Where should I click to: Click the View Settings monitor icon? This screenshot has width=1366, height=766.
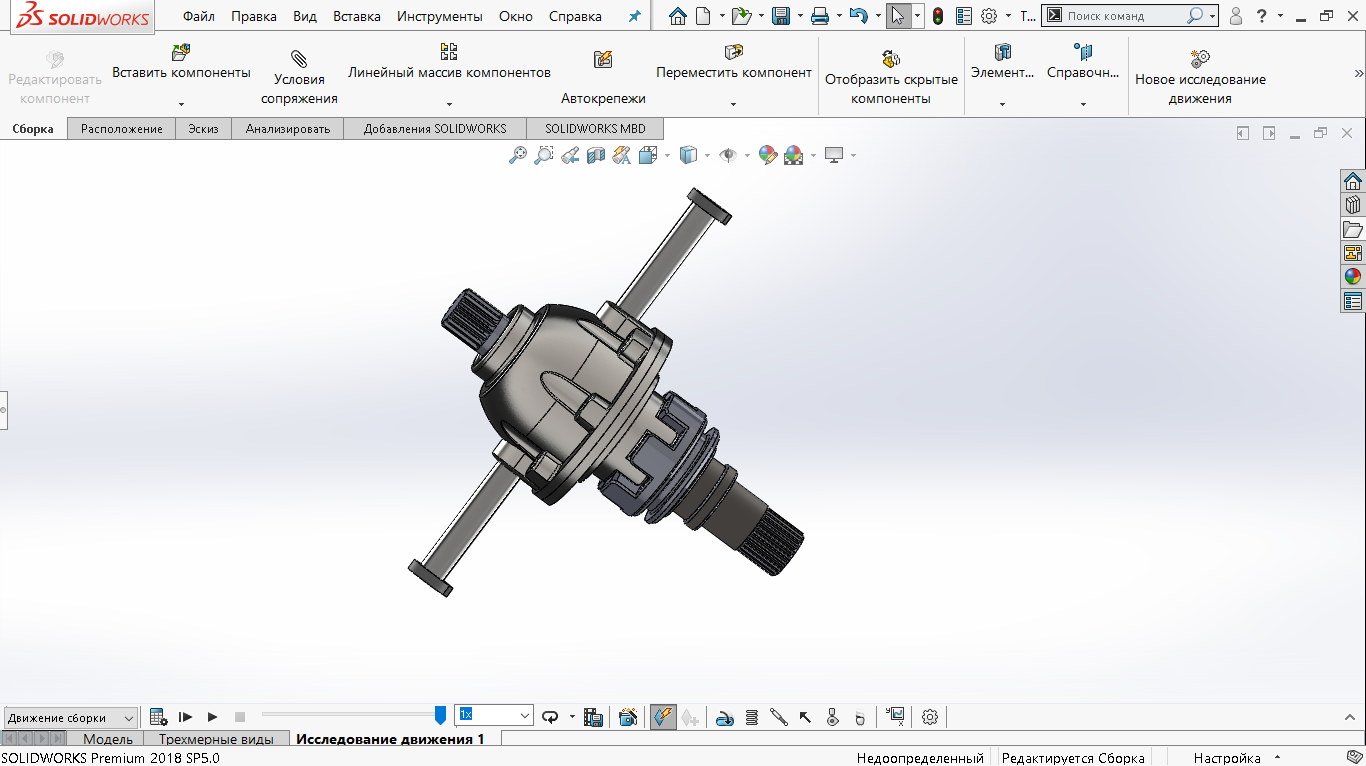point(834,155)
